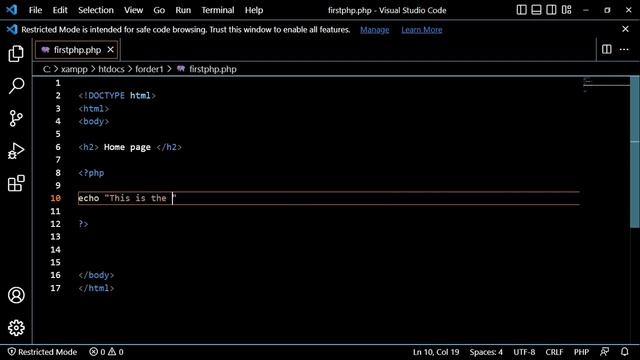Open the View menu
Image resolution: width=640 pixels, height=360 pixels.
133,10
